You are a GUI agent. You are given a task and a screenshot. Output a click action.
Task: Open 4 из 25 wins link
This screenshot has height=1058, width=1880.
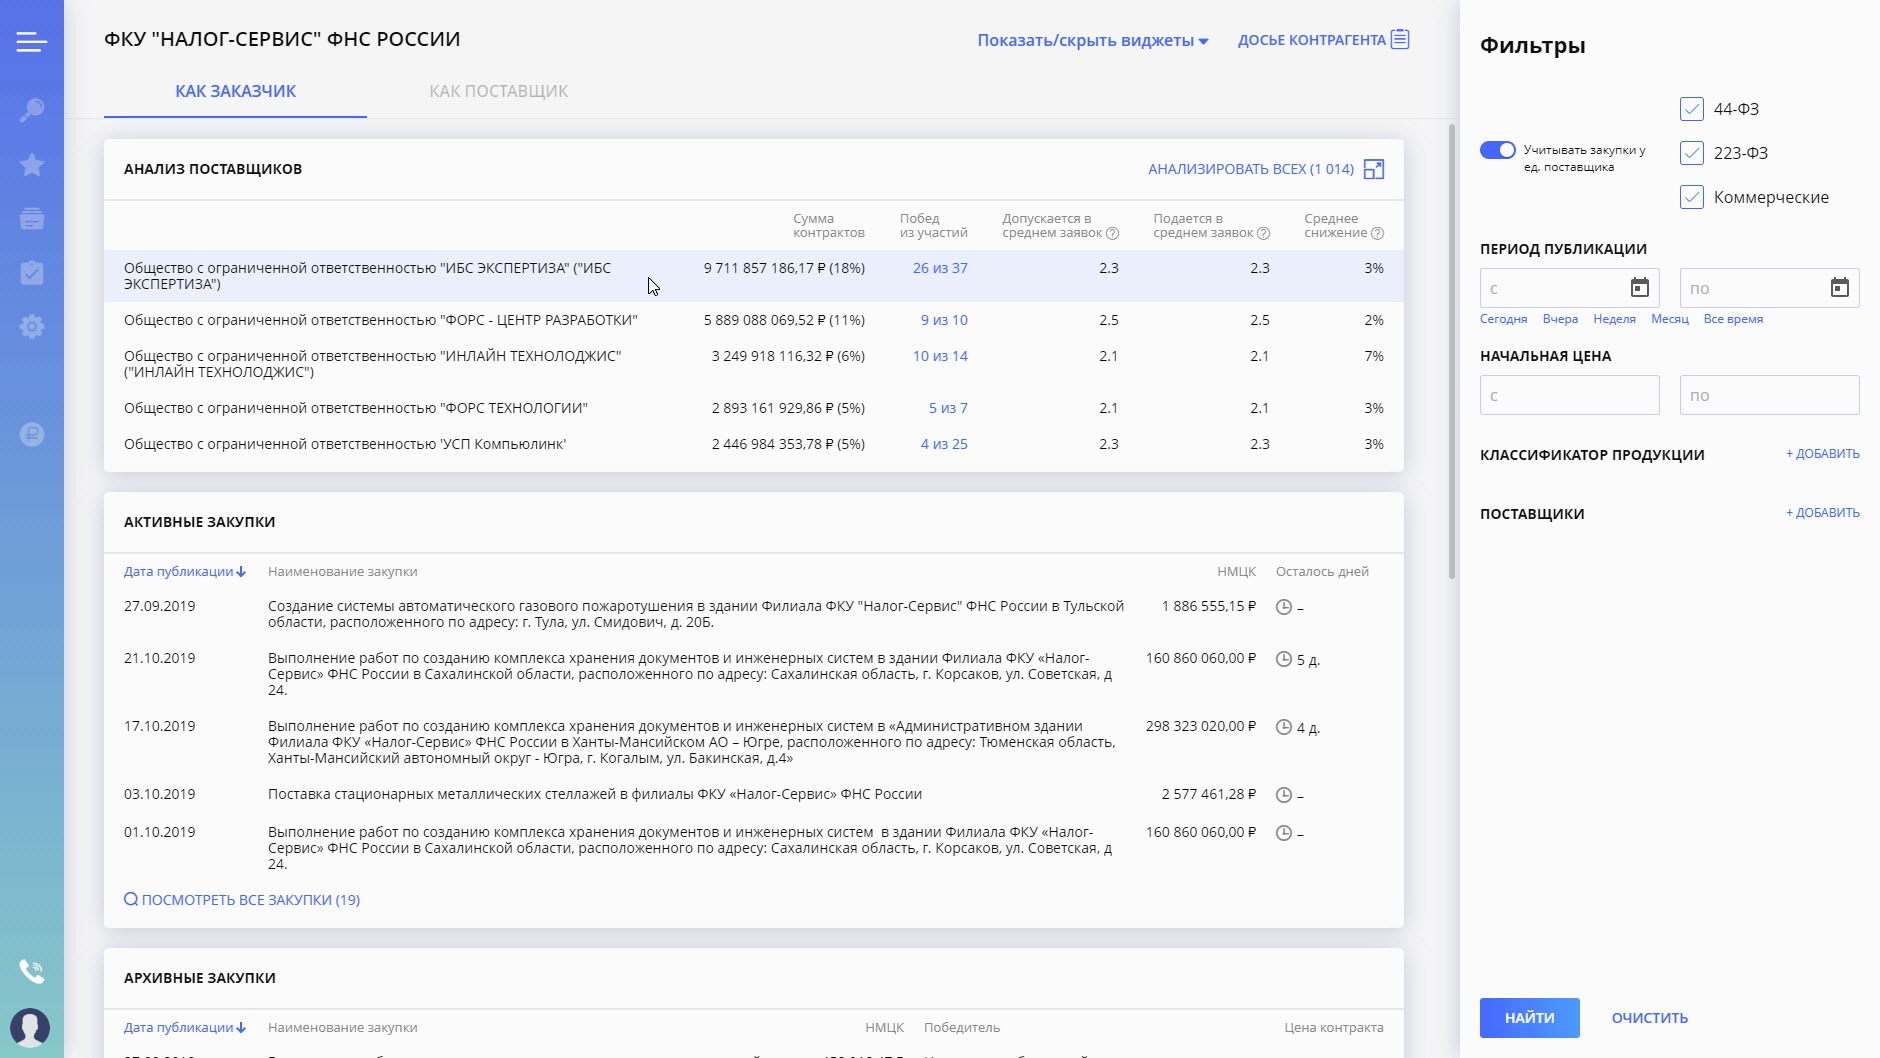944,444
